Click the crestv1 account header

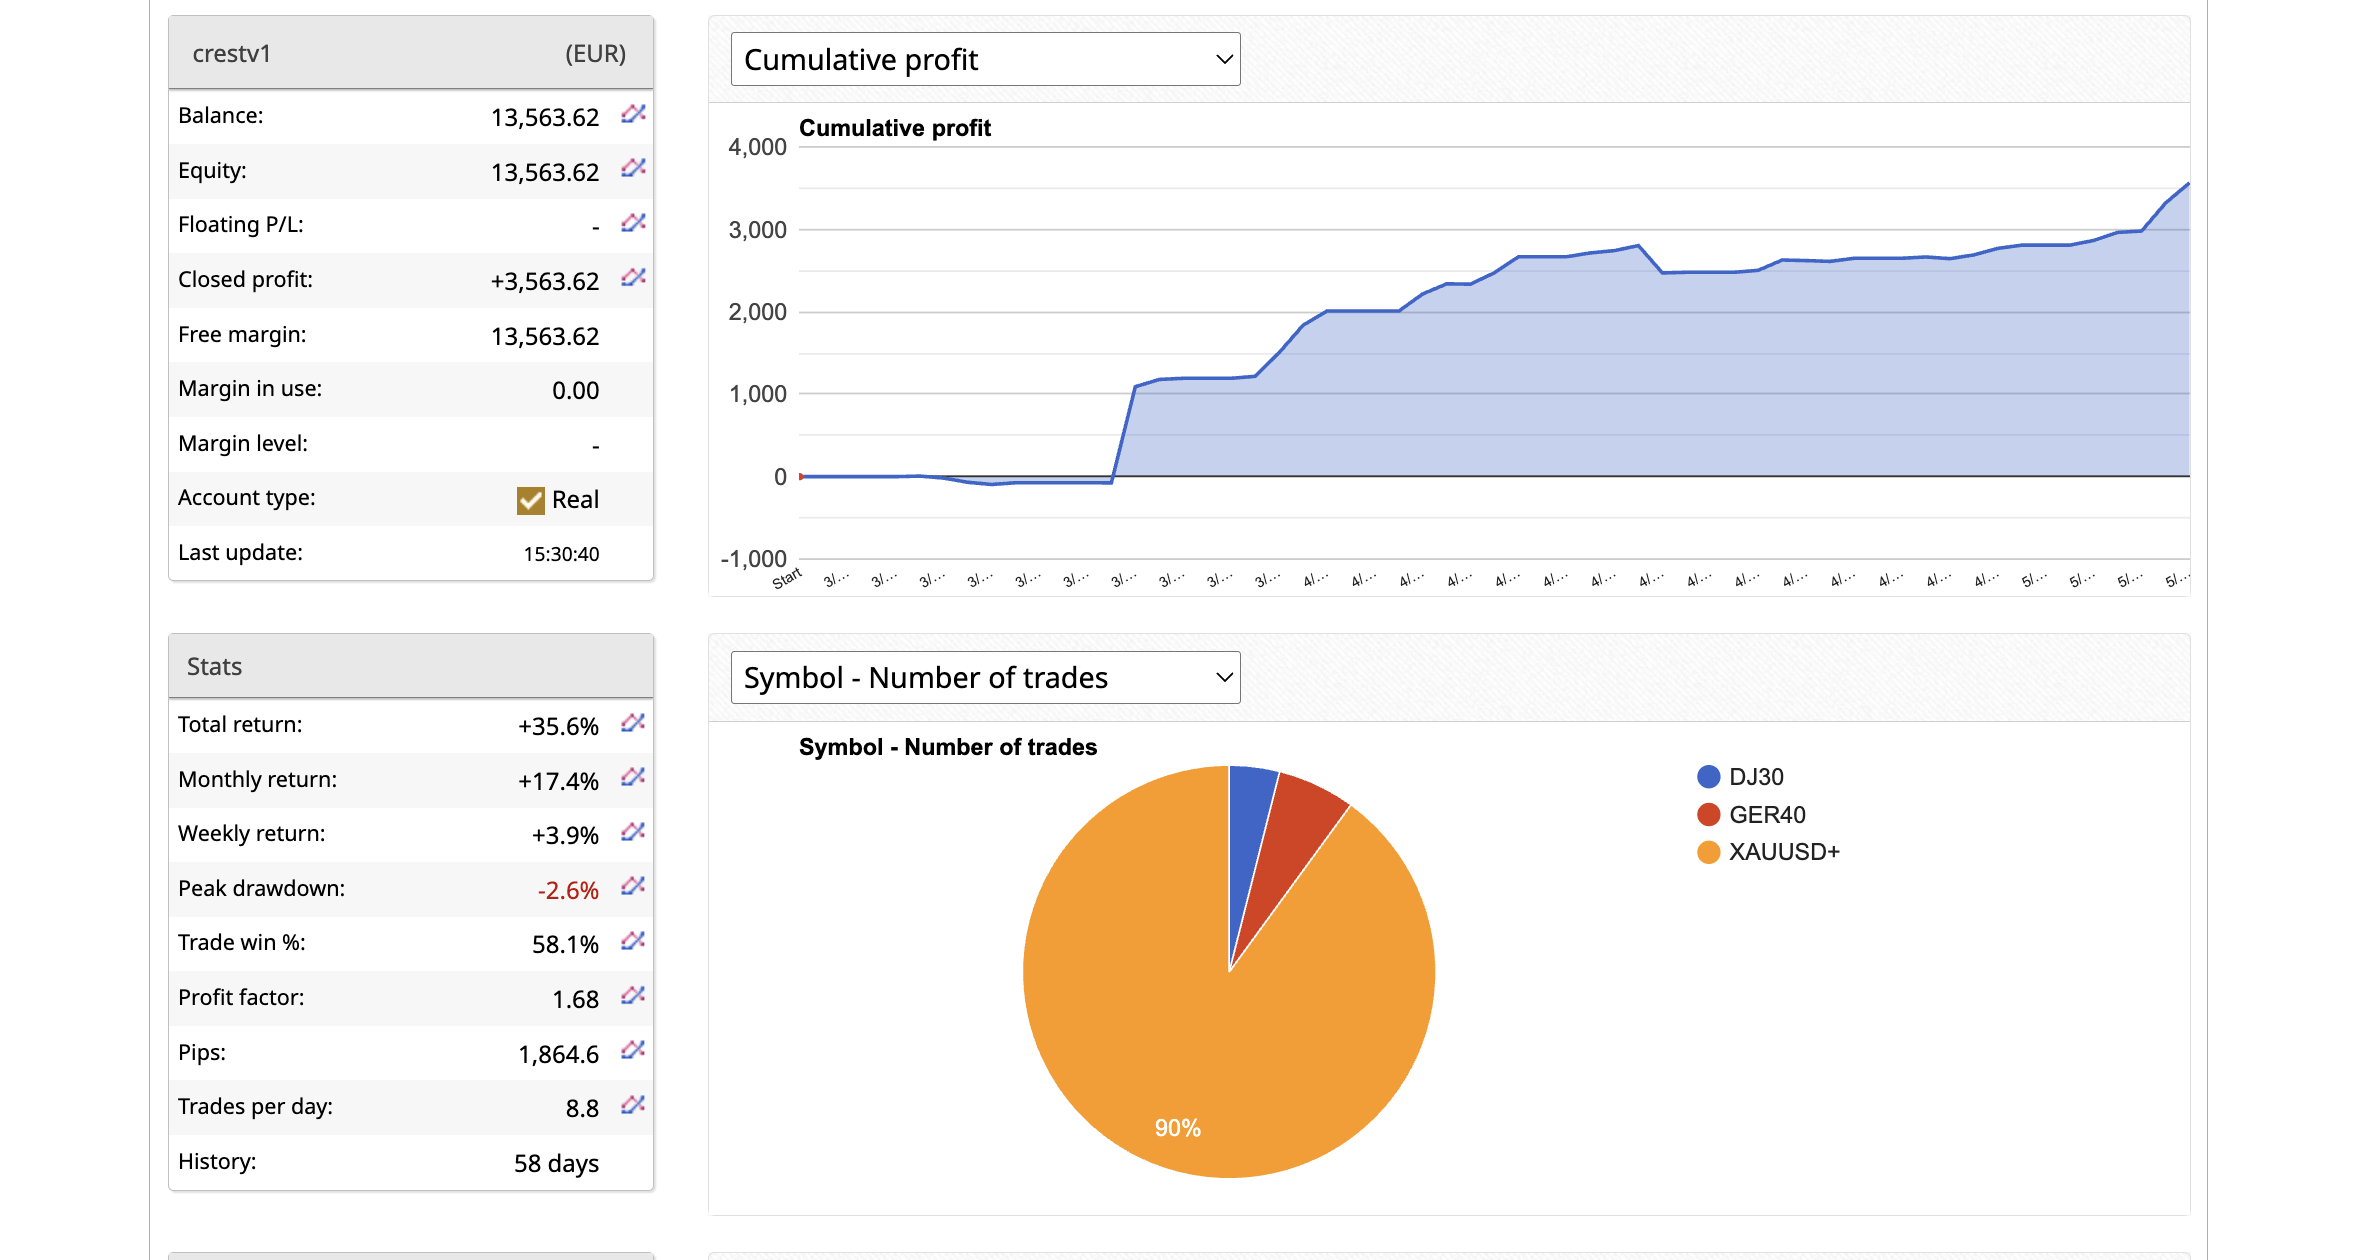(411, 53)
